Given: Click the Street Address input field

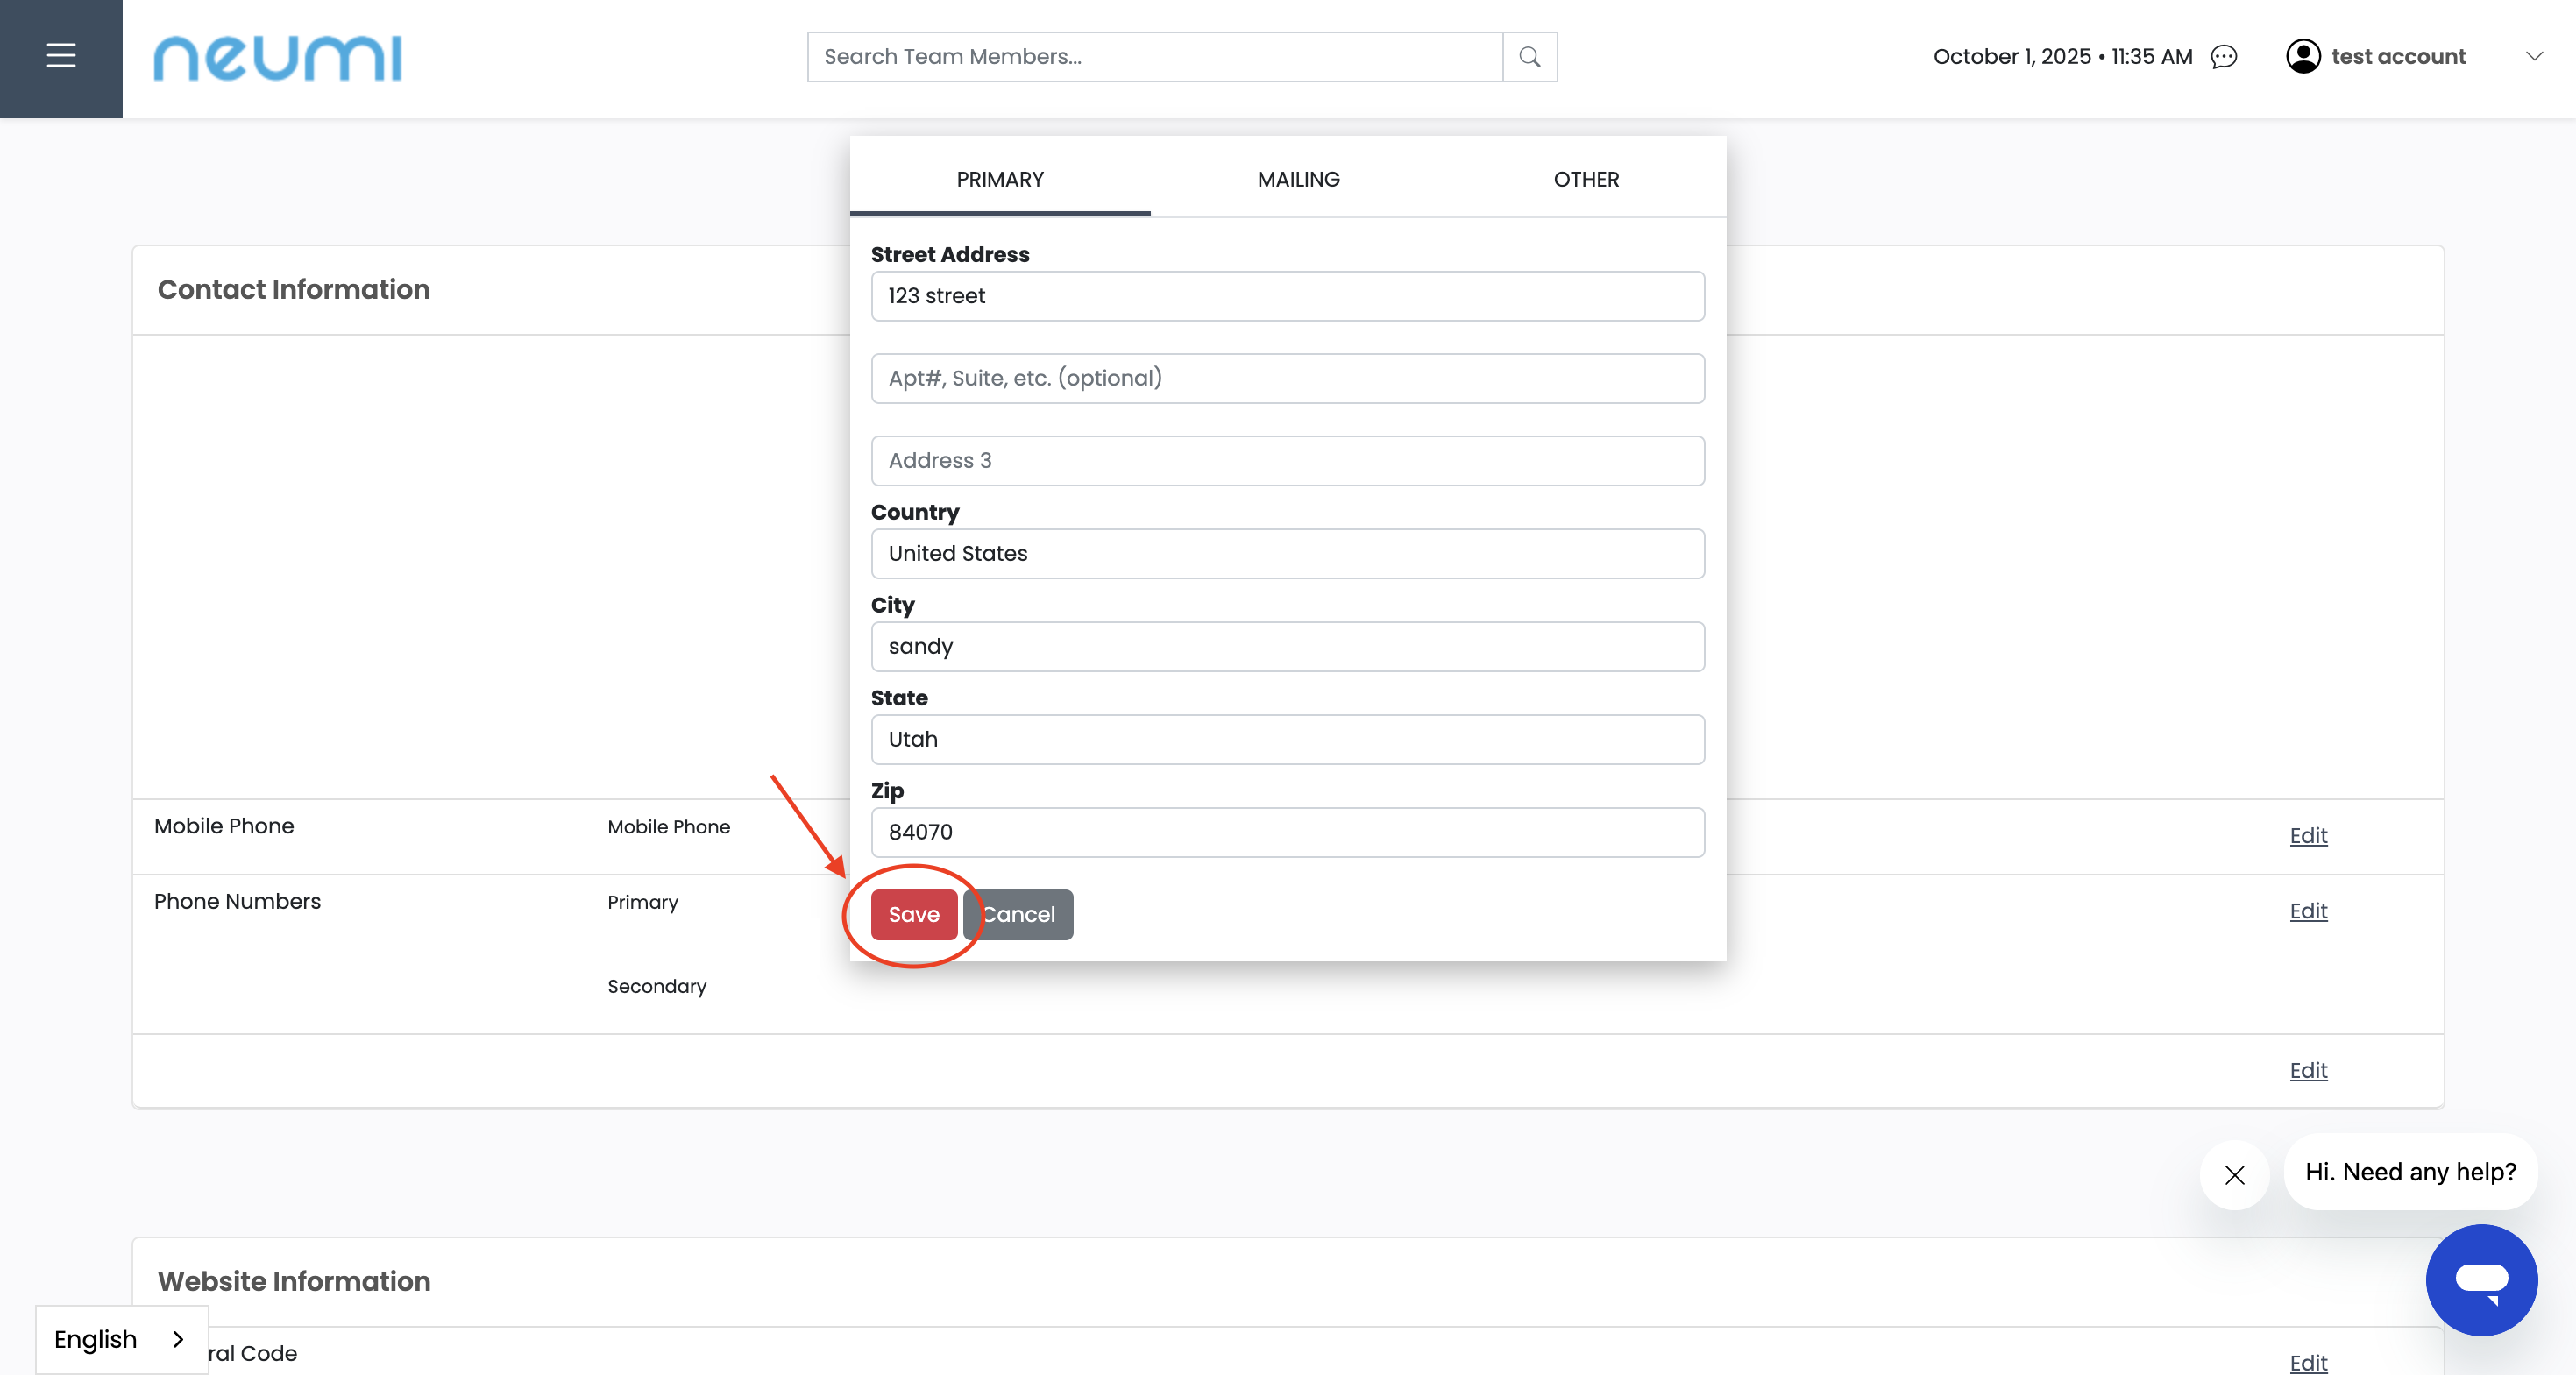Looking at the screenshot, I should coord(1287,296).
